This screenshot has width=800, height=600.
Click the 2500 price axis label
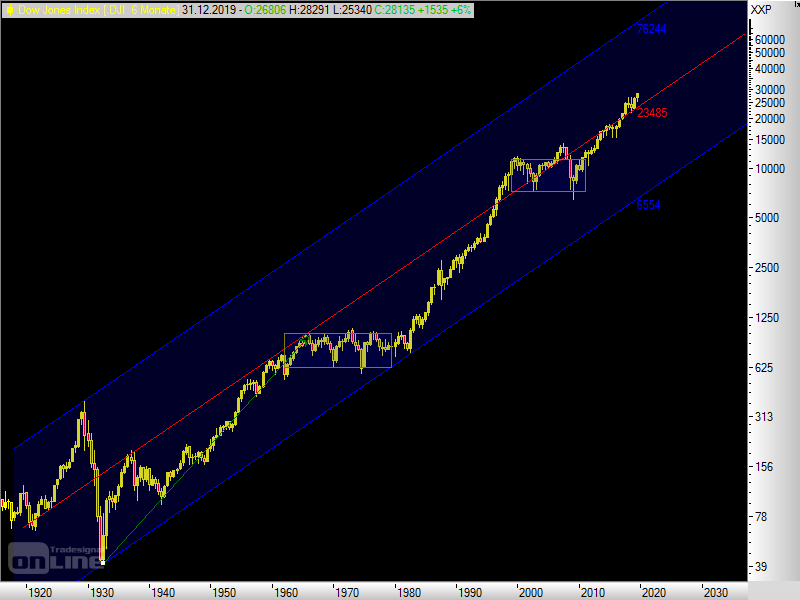coord(767,268)
